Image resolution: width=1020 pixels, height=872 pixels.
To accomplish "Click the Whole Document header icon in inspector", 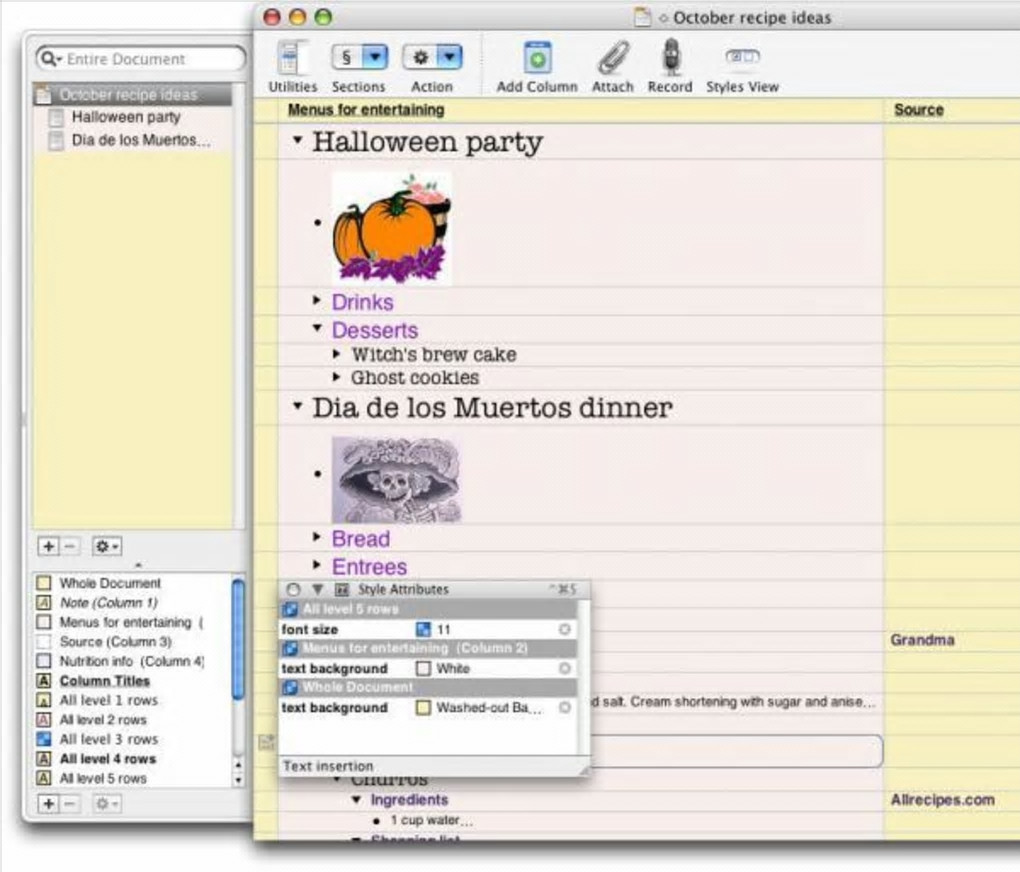I will tap(290, 688).
